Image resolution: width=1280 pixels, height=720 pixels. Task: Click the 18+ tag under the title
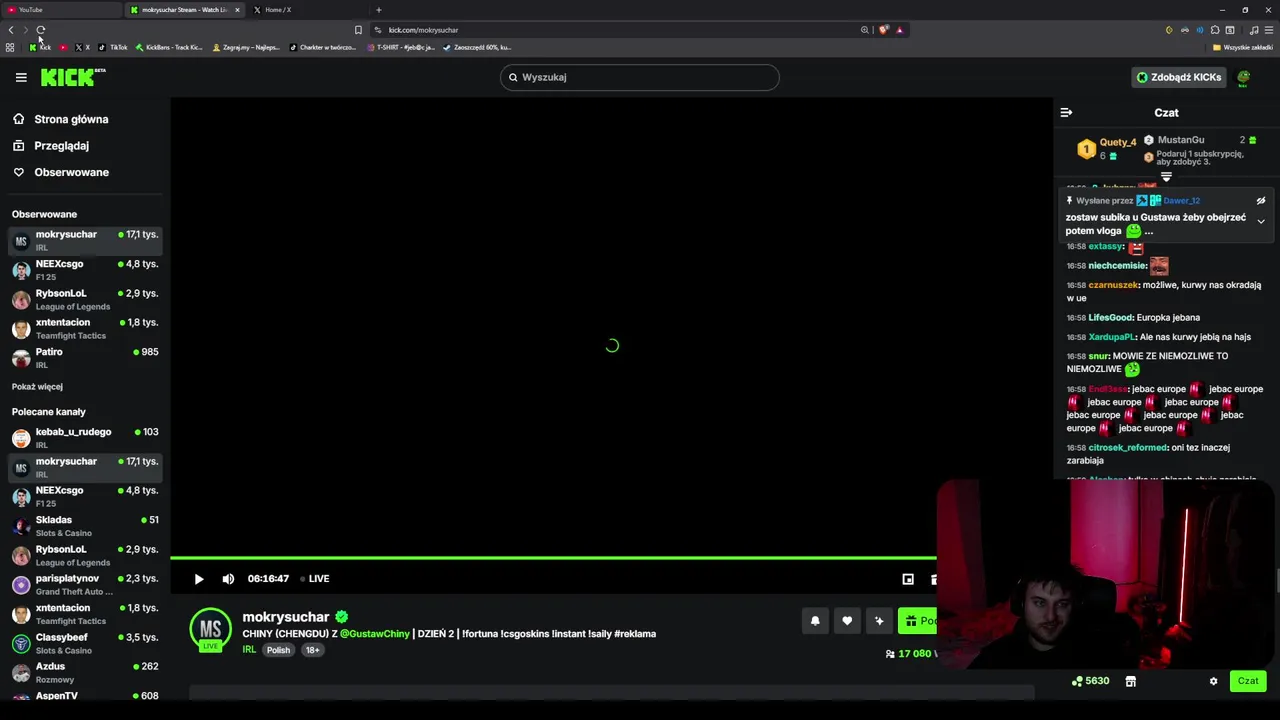(312, 650)
